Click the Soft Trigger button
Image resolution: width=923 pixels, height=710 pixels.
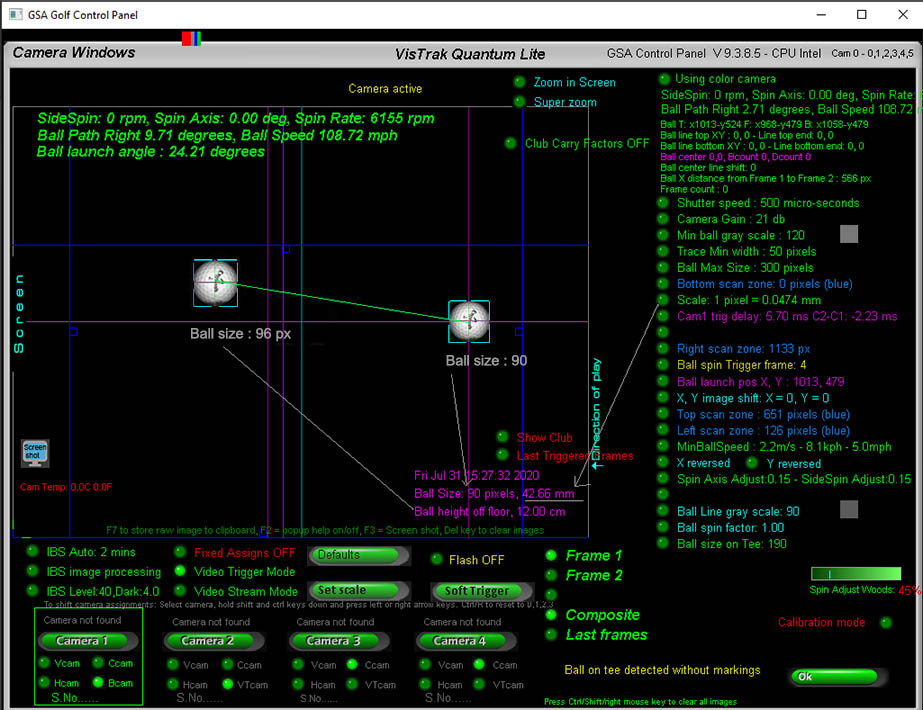[x=477, y=591]
